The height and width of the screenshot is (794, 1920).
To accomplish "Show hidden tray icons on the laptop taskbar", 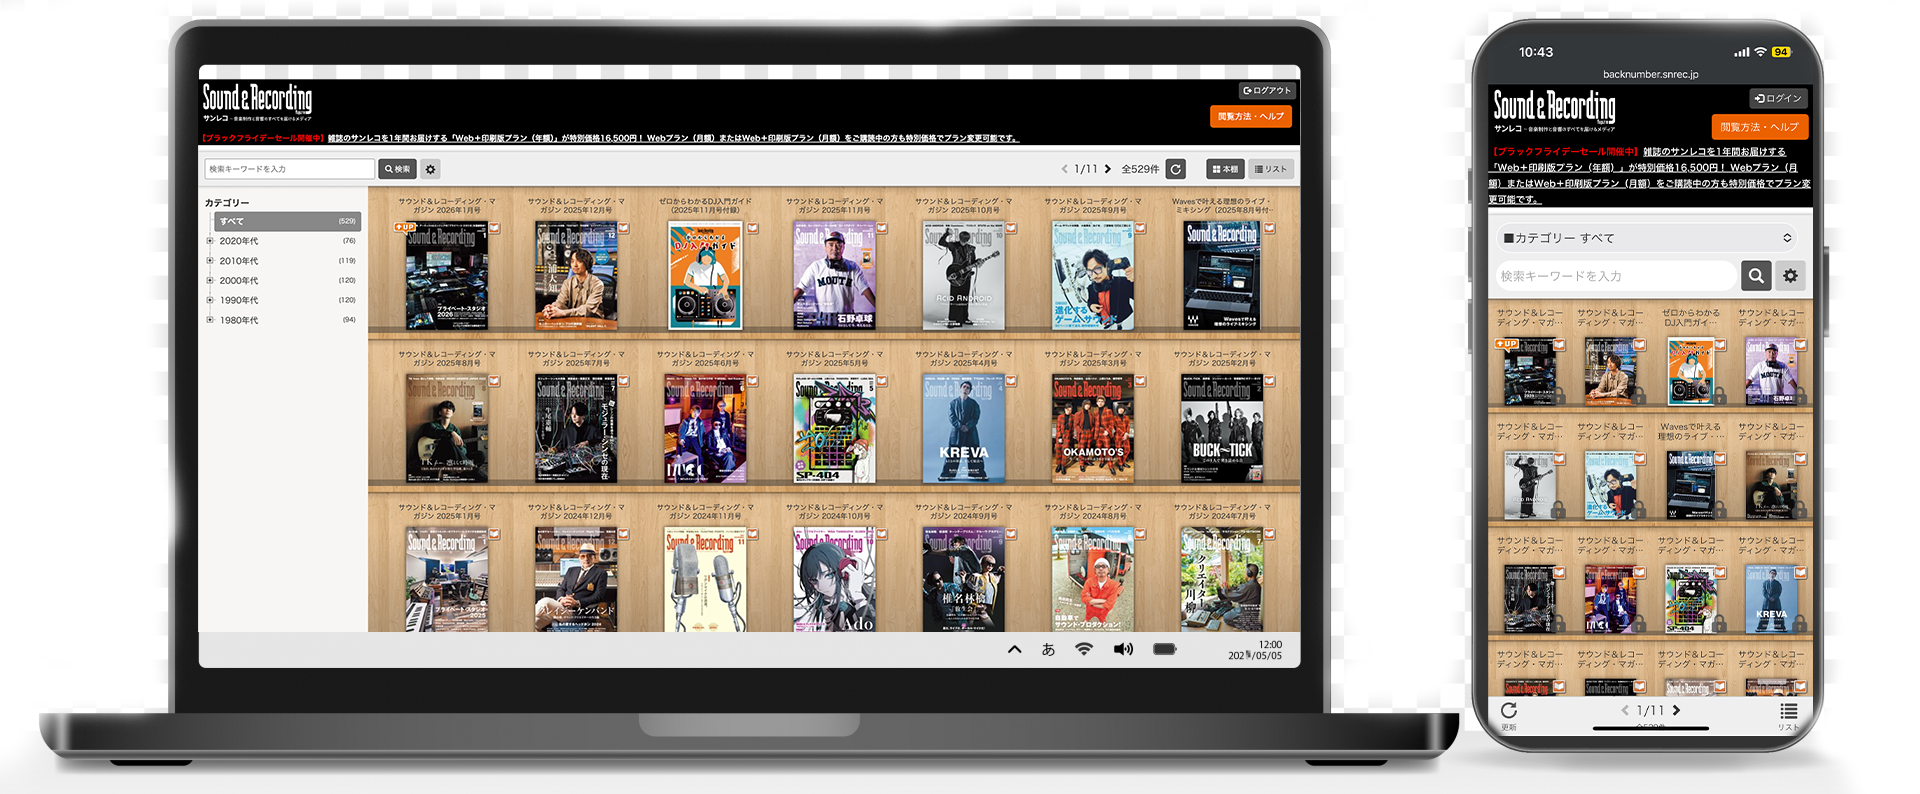I will click(x=1014, y=649).
